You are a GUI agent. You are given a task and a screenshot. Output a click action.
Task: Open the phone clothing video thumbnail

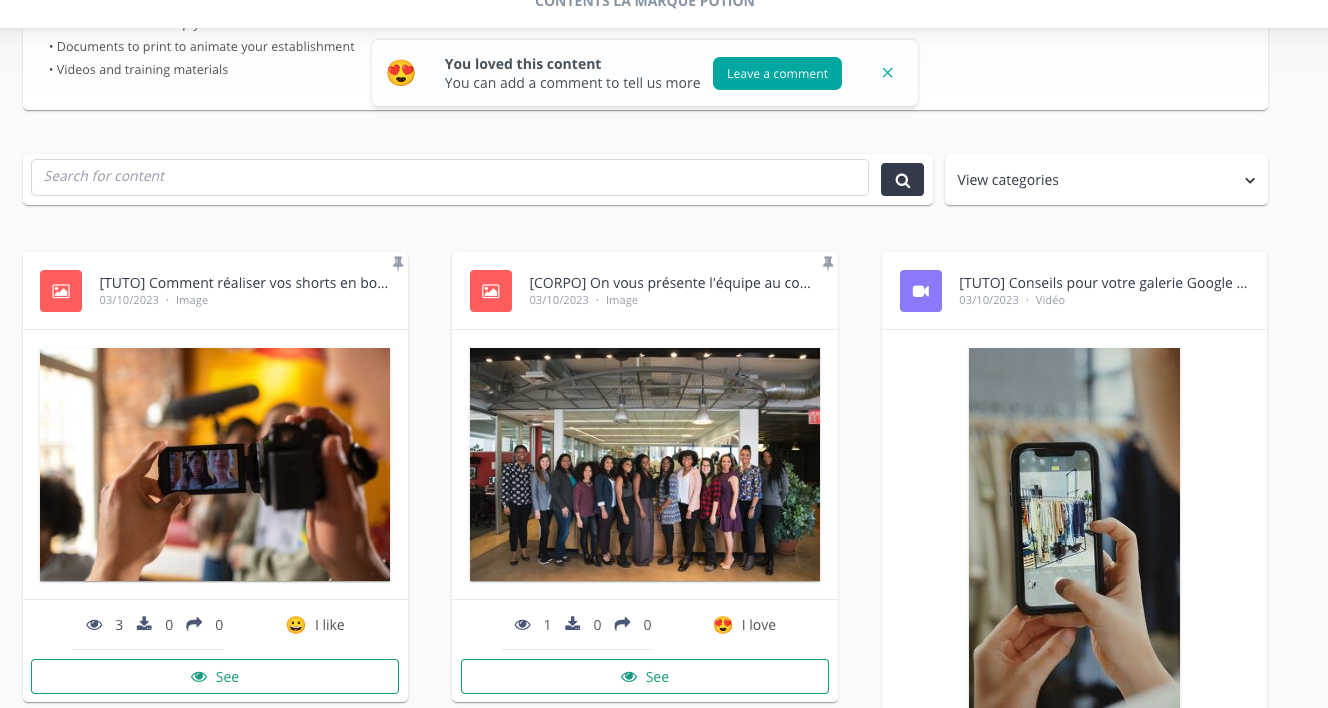coord(1074,528)
